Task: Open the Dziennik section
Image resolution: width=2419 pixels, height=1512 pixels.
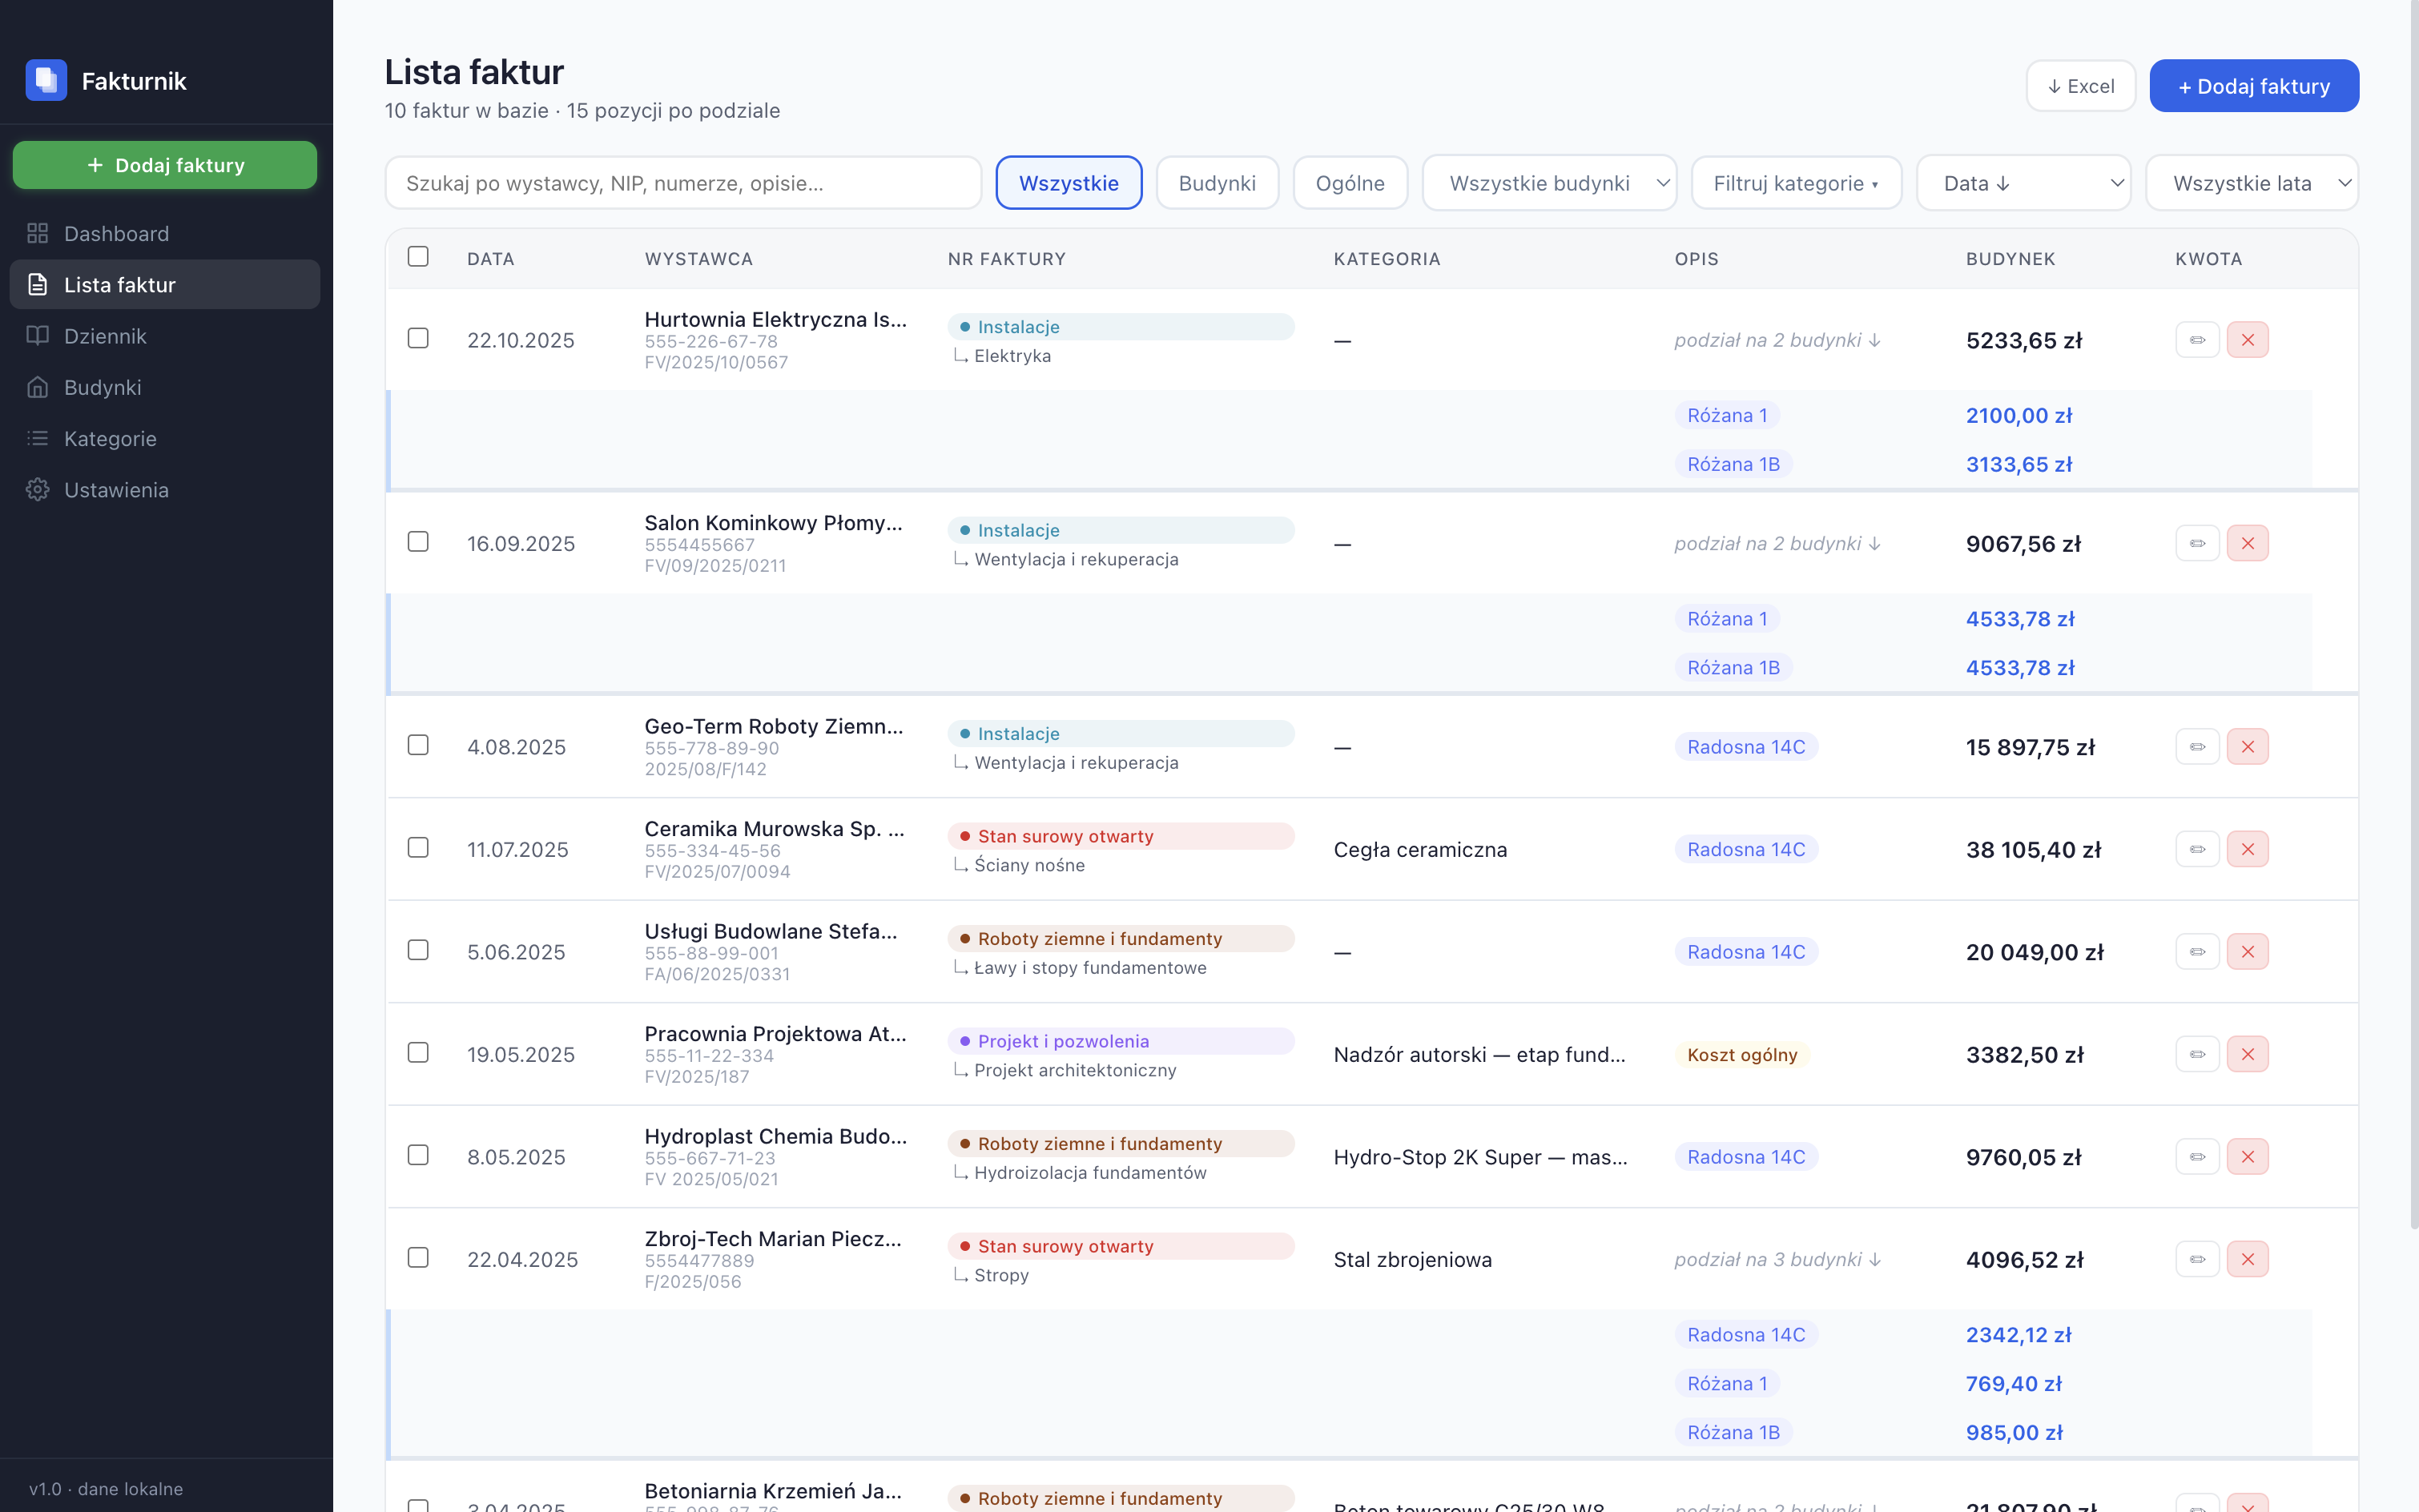Action: point(165,336)
